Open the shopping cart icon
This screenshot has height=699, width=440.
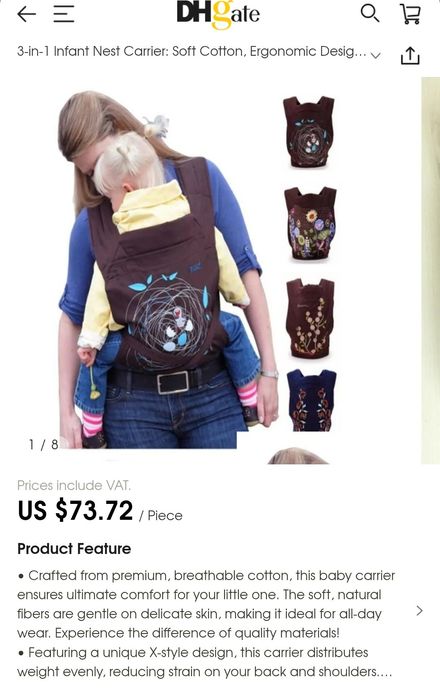pos(410,14)
